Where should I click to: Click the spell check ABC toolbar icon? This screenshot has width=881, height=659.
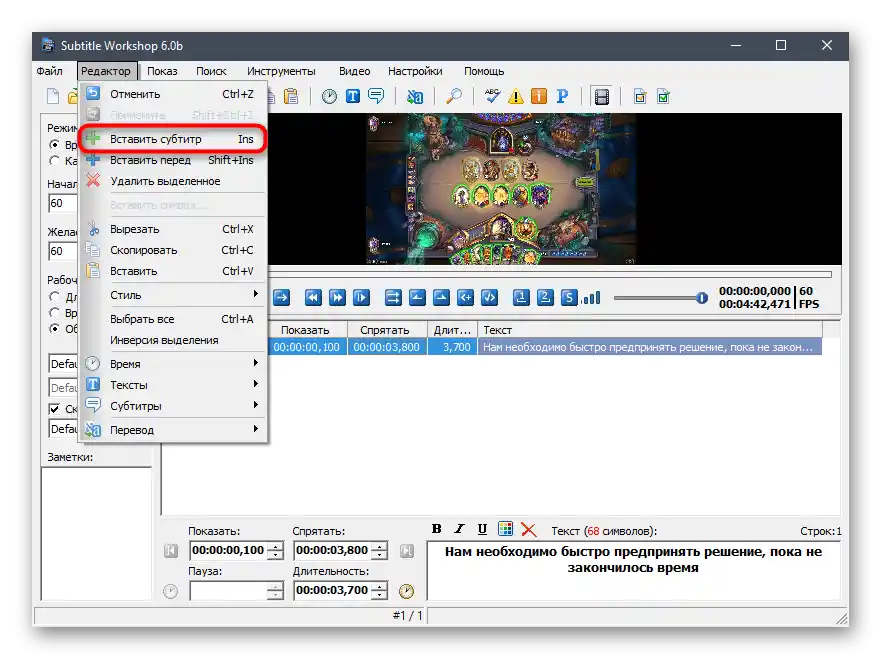[492, 97]
